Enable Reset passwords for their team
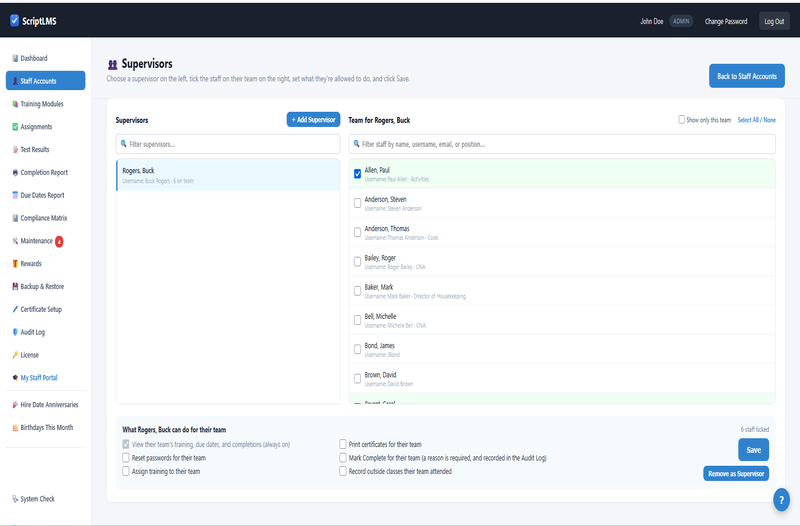 click(x=126, y=458)
